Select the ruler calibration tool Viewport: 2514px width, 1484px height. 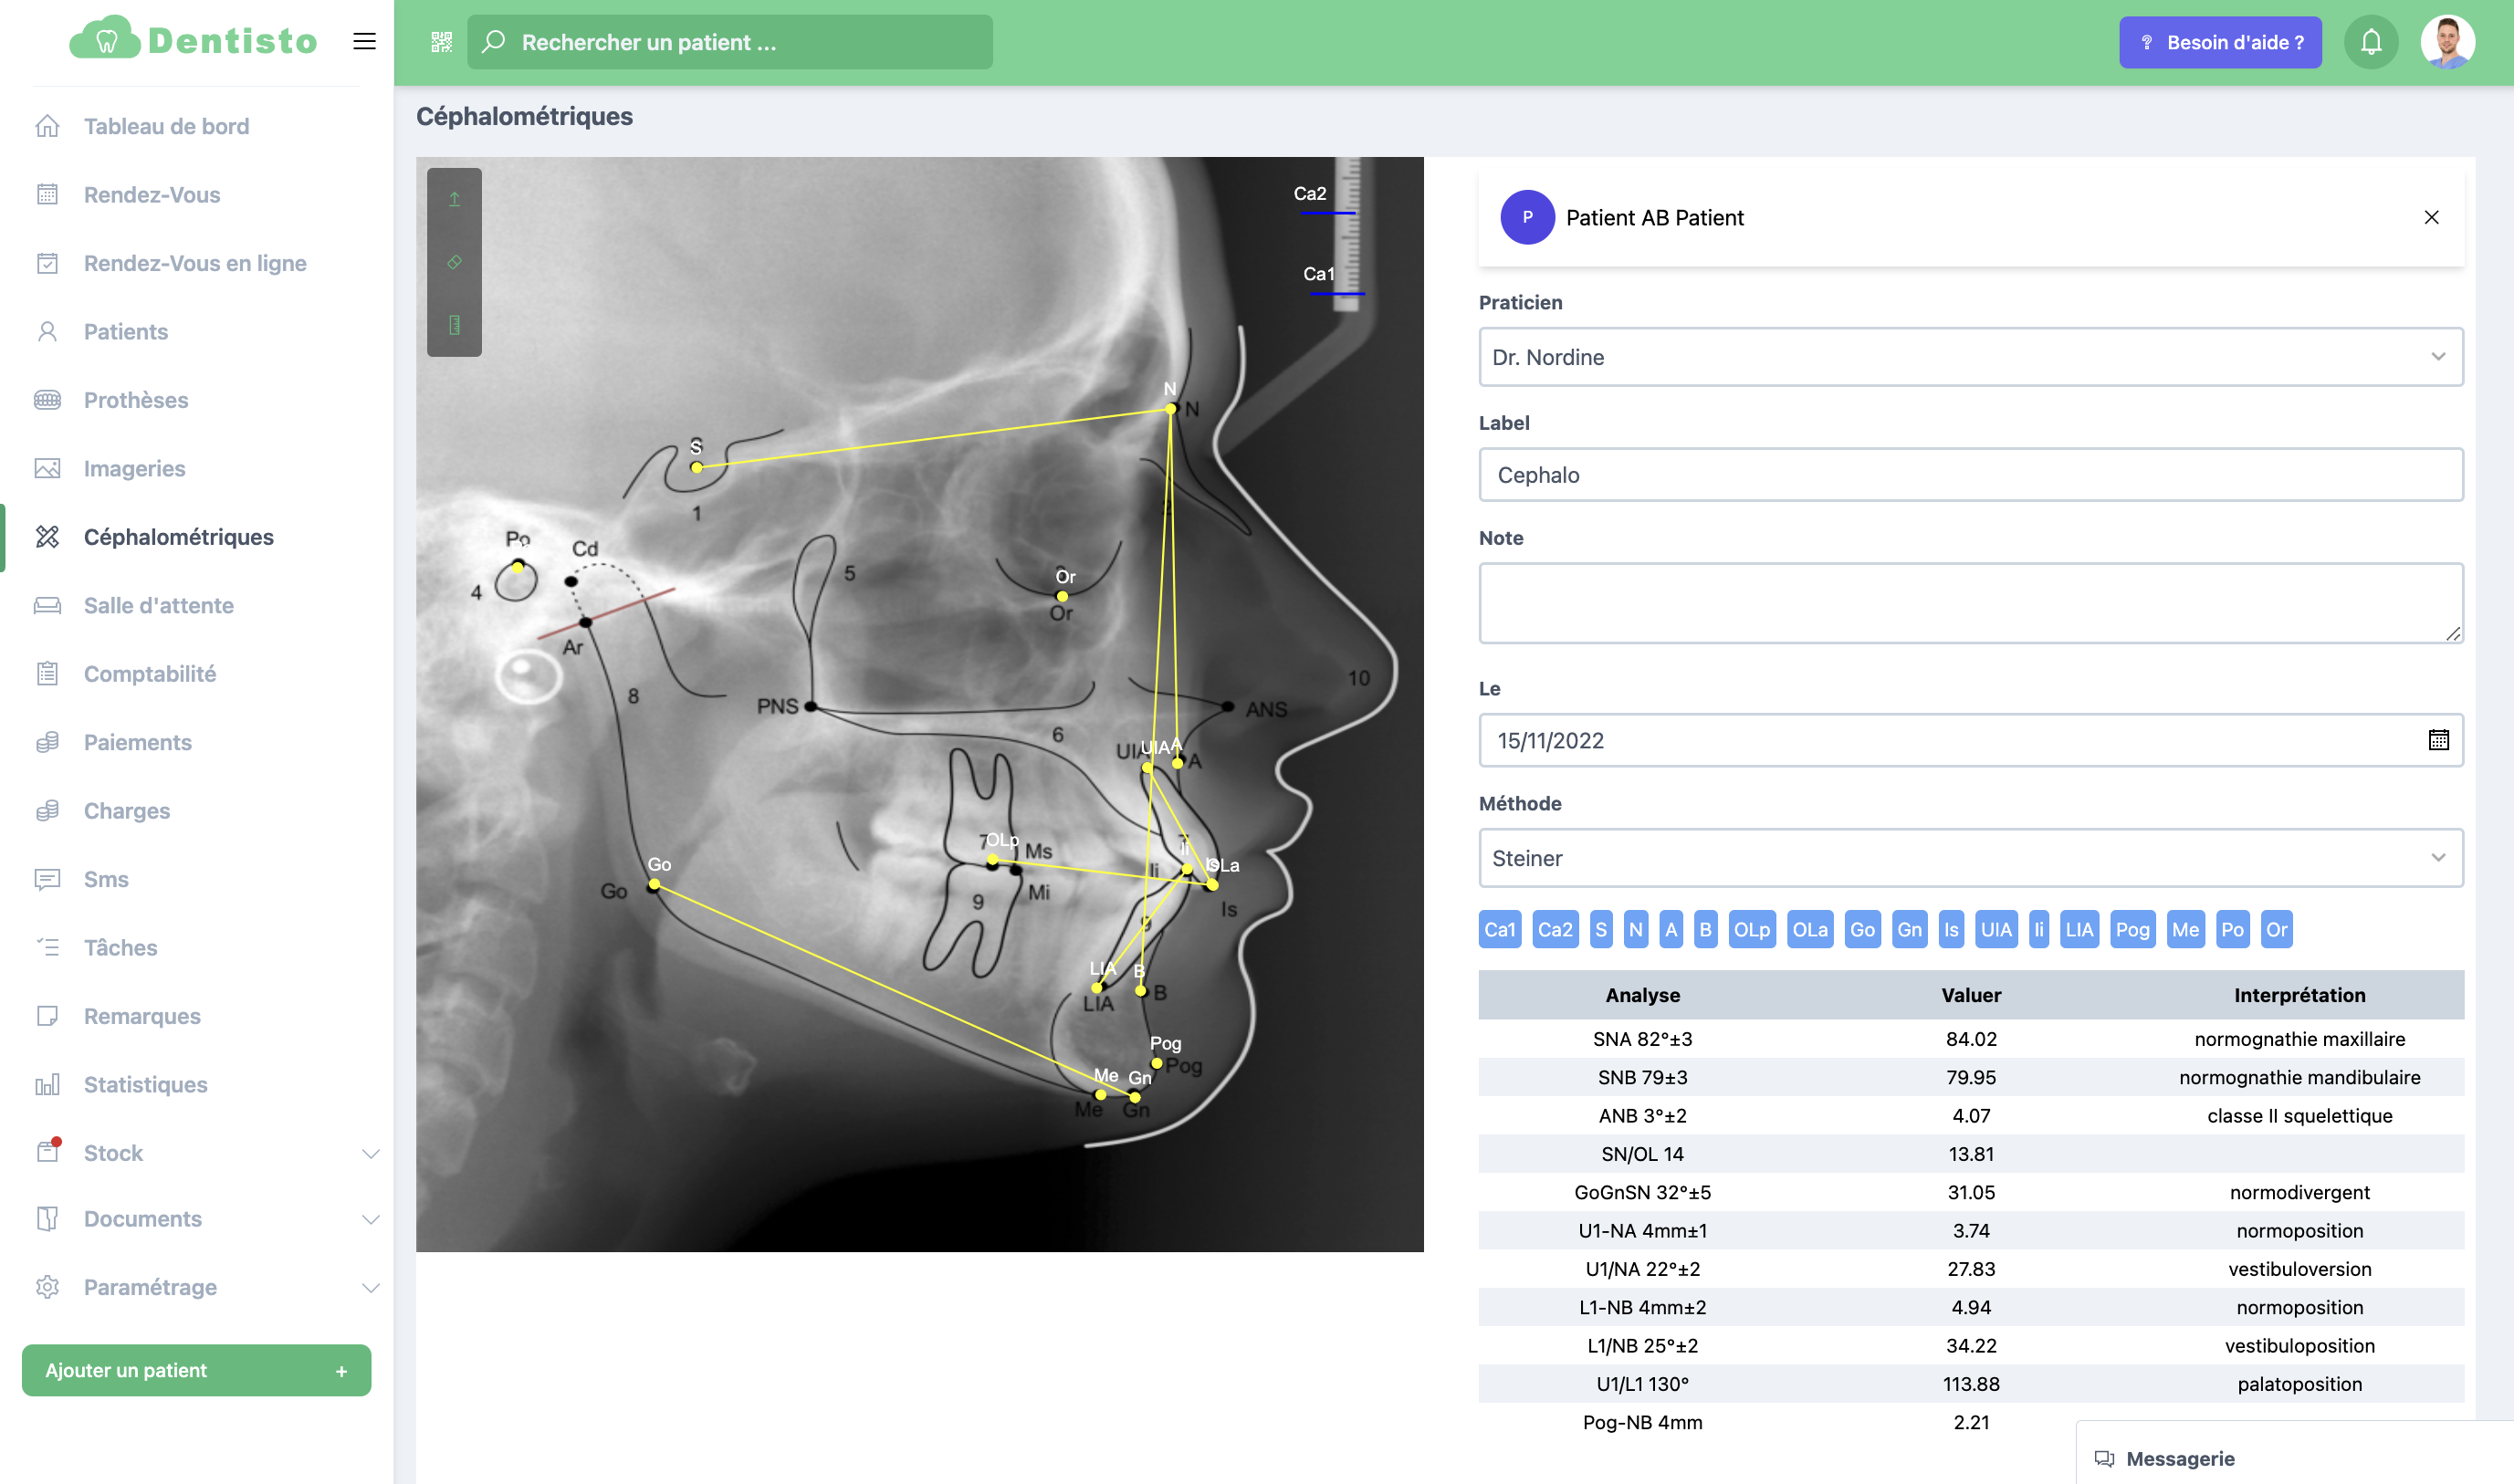click(x=454, y=325)
